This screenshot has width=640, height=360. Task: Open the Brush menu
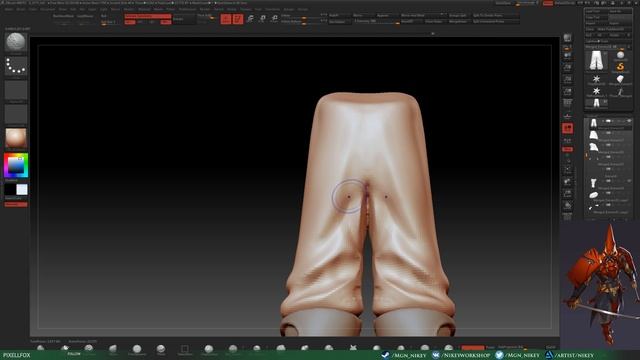click(x=20, y=9)
